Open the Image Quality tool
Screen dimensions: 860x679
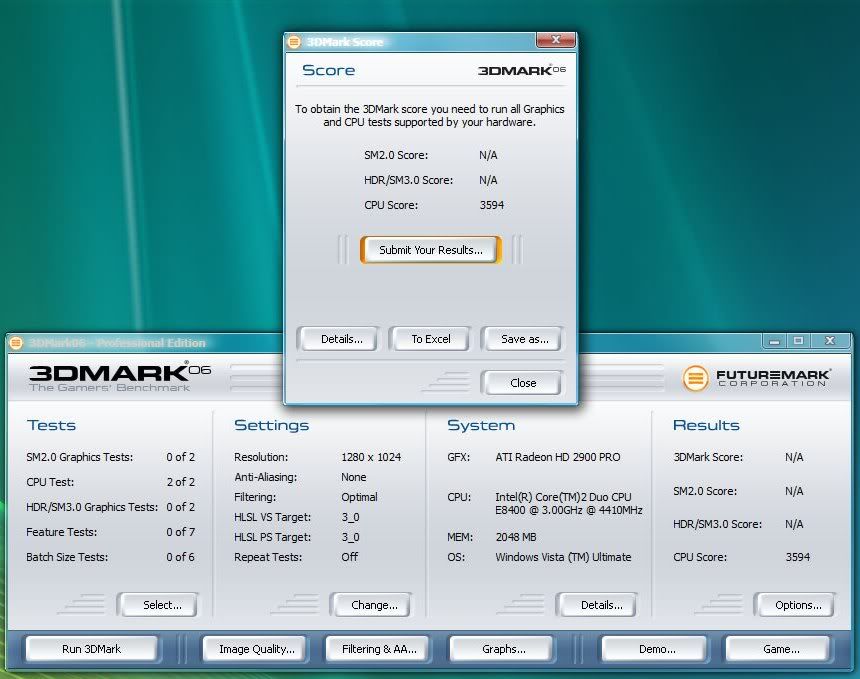[256, 649]
